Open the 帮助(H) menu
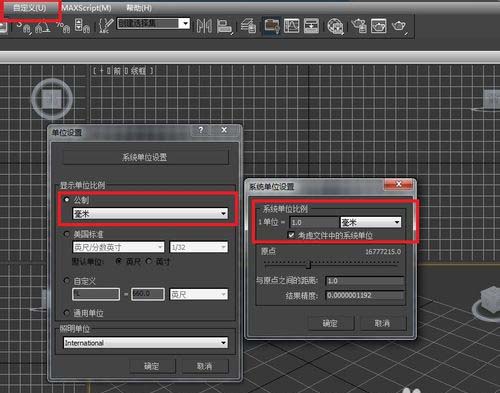The image size is (500, 393). (139, 8)
